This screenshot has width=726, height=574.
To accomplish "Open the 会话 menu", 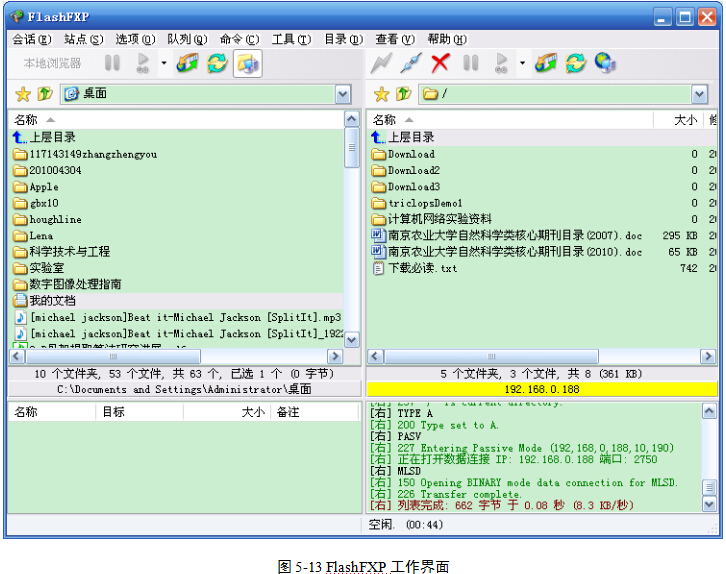I will tap(31, 40).
